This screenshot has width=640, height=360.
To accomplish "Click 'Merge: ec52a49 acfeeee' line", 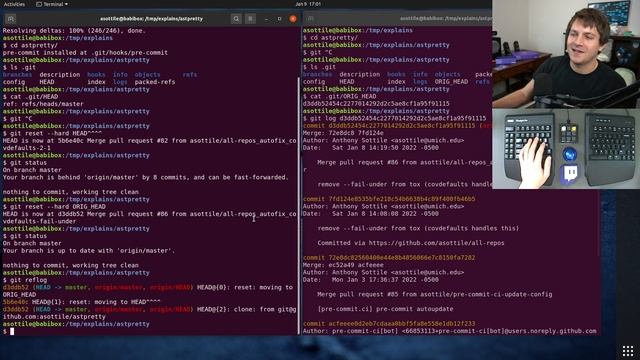I will 343,265.
